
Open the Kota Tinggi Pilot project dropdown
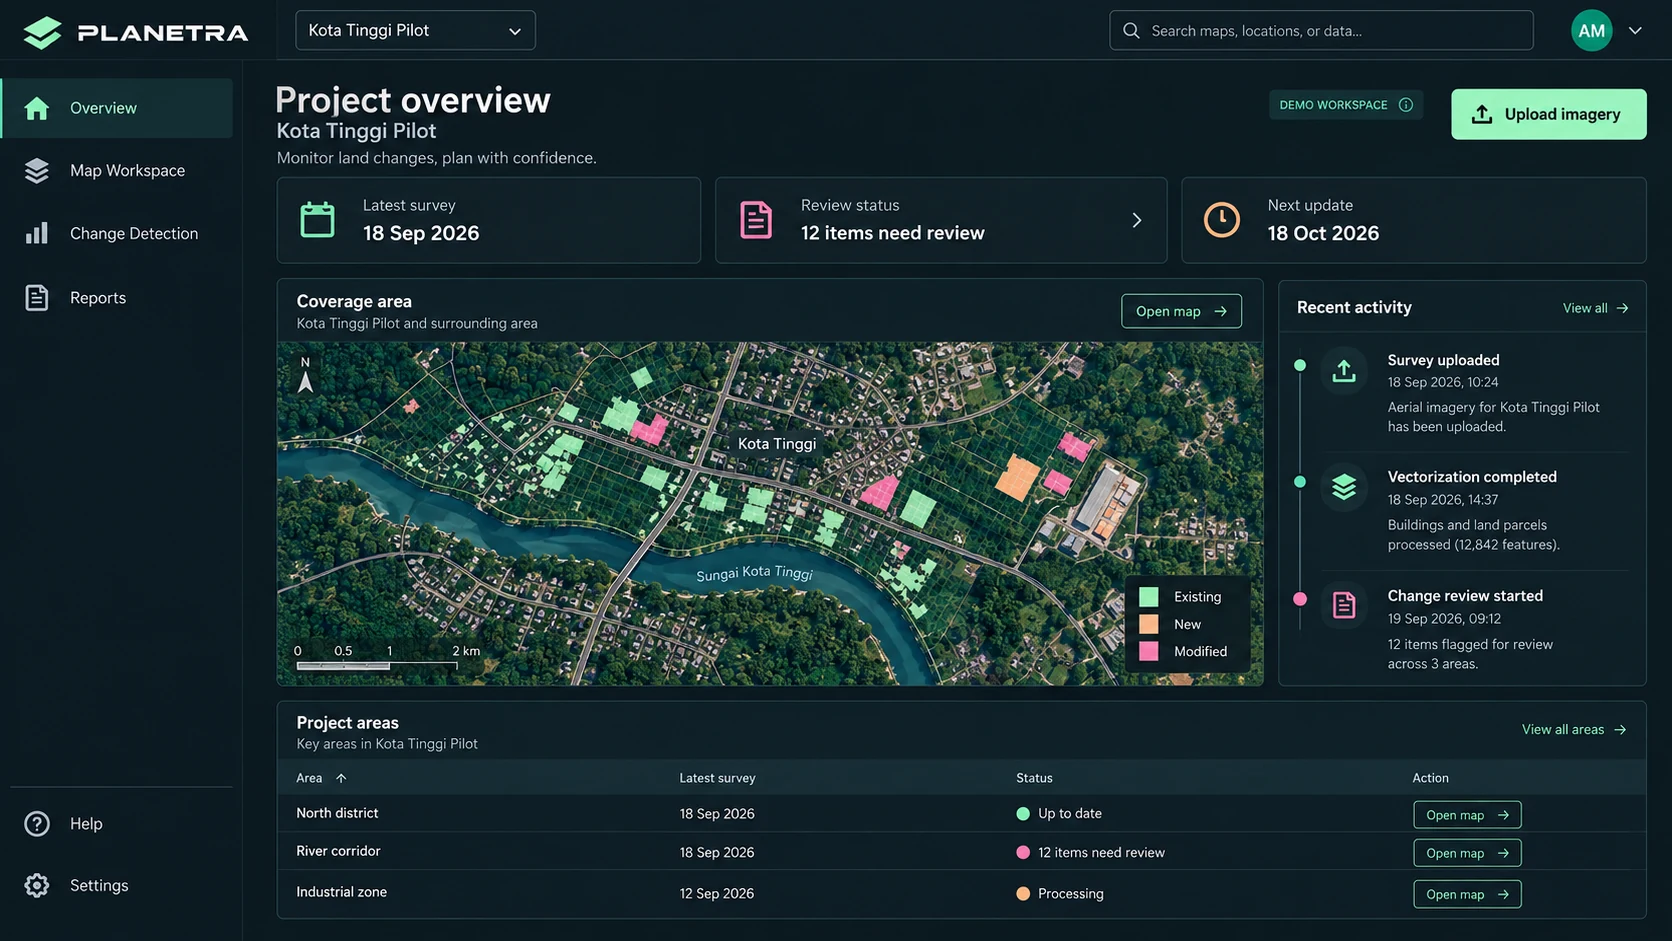tap(415, 30)
